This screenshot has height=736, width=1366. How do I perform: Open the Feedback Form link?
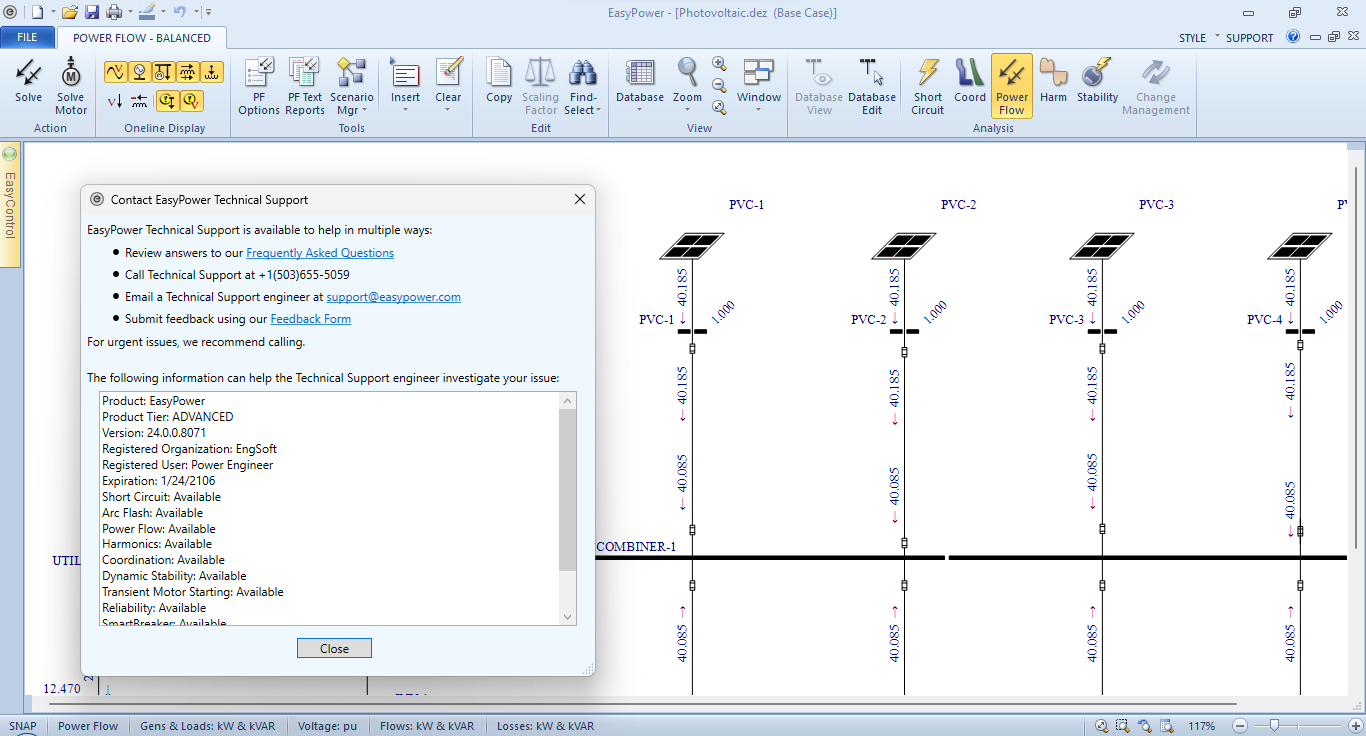310,319
